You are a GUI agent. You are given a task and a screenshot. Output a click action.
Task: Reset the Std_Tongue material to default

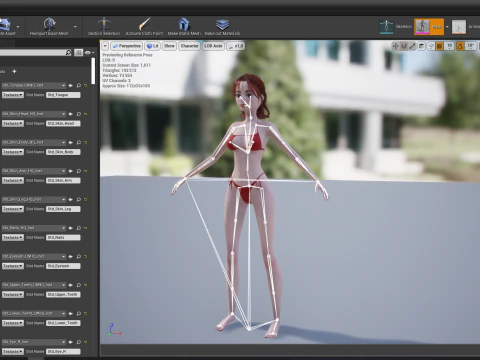pos(86,86)
